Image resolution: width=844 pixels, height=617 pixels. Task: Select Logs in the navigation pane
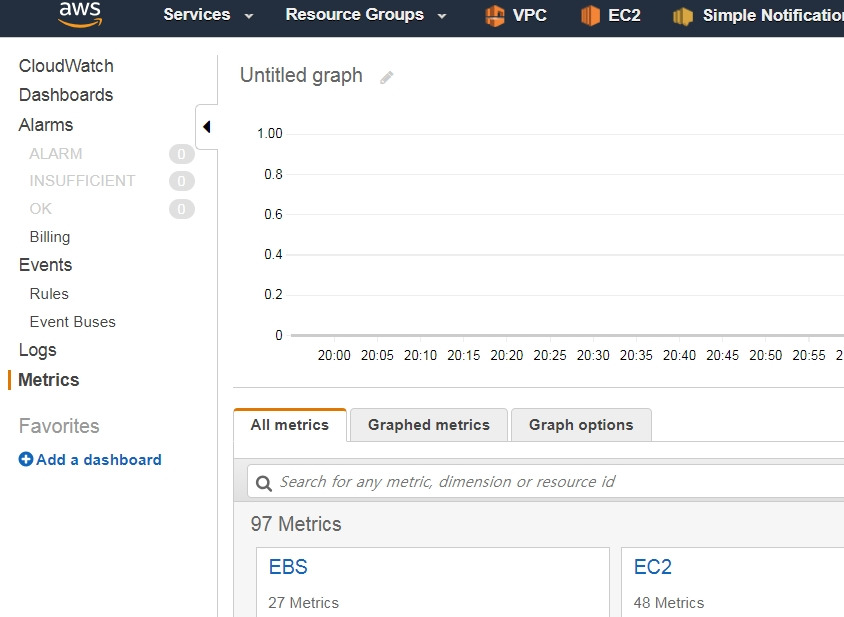point(38,350)
